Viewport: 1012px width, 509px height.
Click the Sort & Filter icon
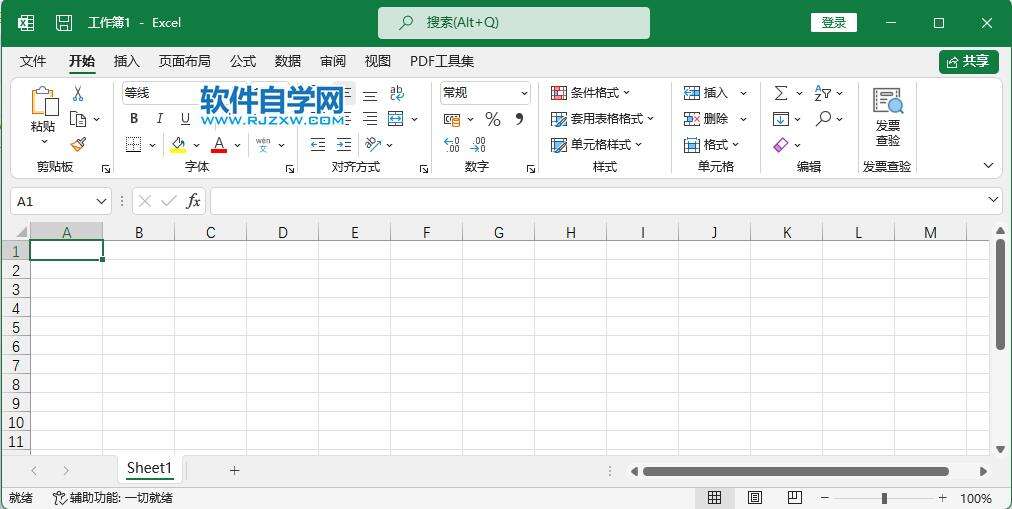click(x=823, y=94)
